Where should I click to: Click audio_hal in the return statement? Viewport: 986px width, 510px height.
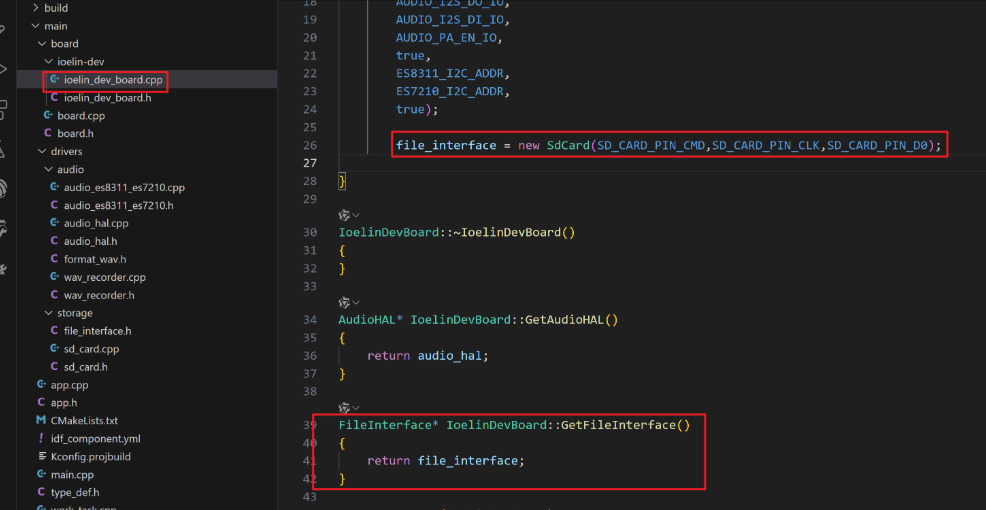(x=450, y=356)
